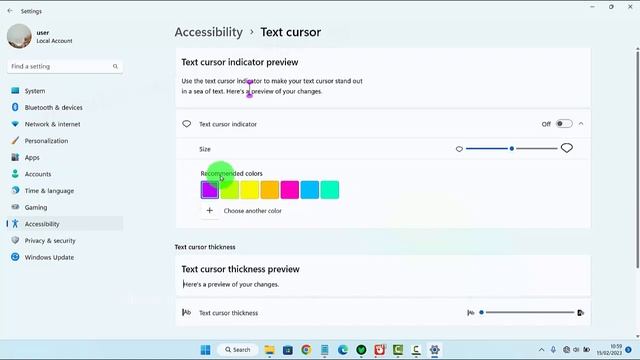This screenshot has height=360, width=640.
Task: Focus the Find a setting search box
Action: point(65,66)
